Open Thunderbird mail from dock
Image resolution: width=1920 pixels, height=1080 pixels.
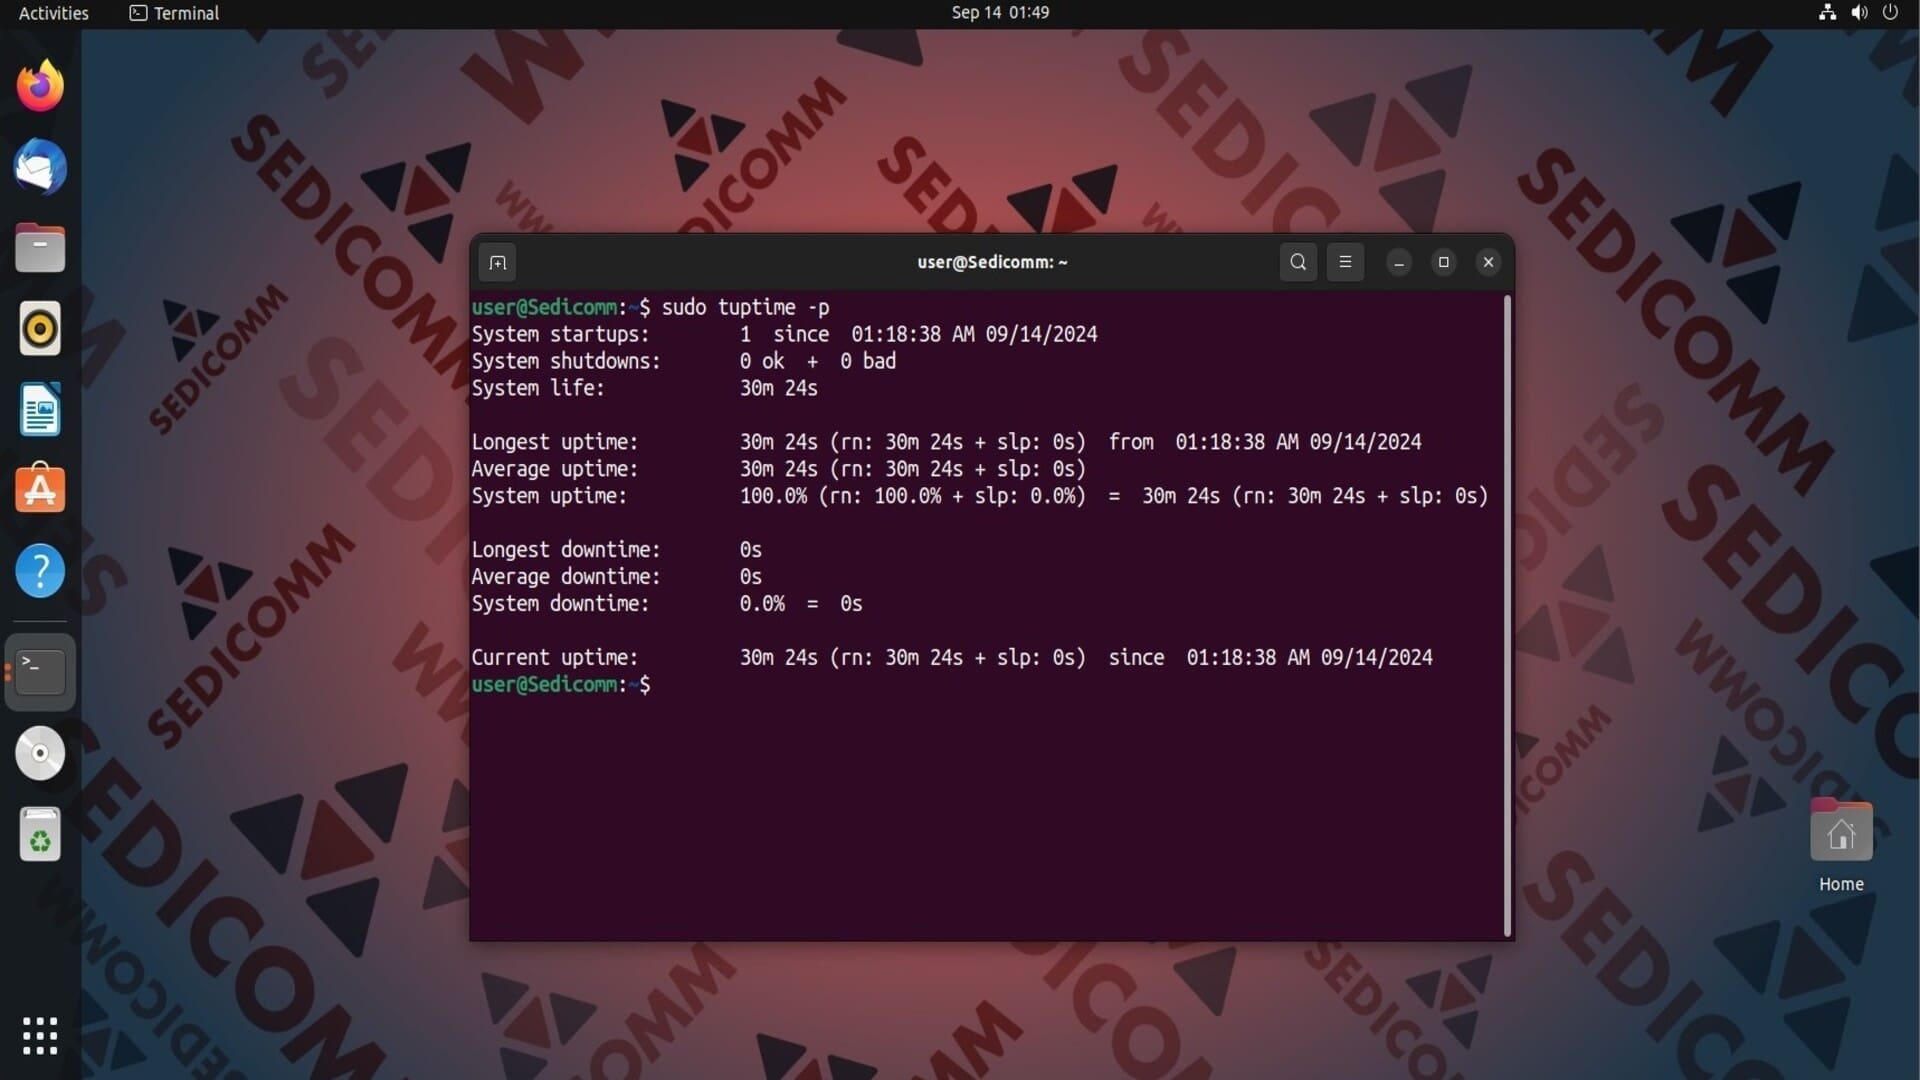(40, 167)
